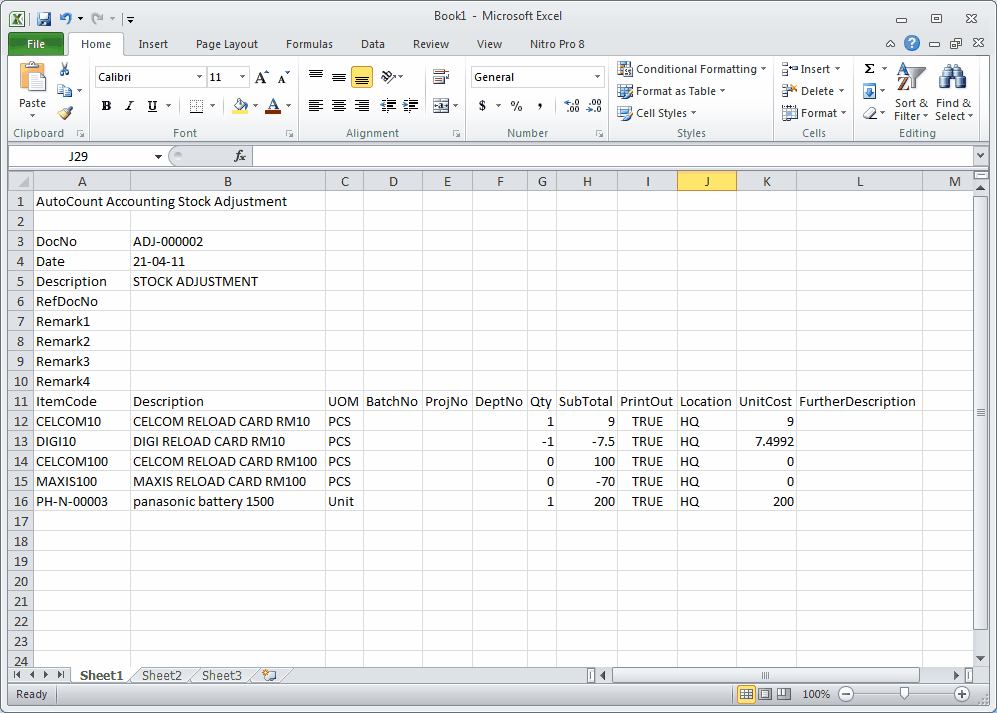Click the Orientation text angle icon

[x=388, y=77]
